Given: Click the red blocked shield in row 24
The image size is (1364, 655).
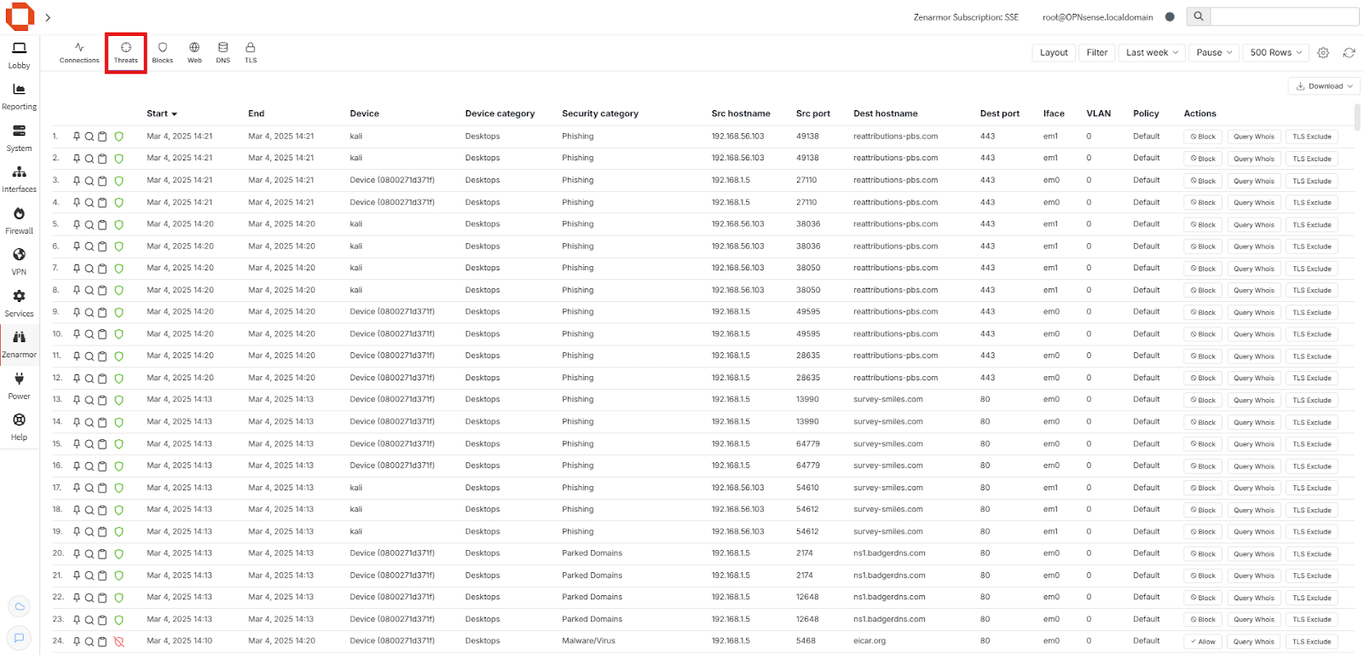Looking at the screenshot, I should 118,641.
